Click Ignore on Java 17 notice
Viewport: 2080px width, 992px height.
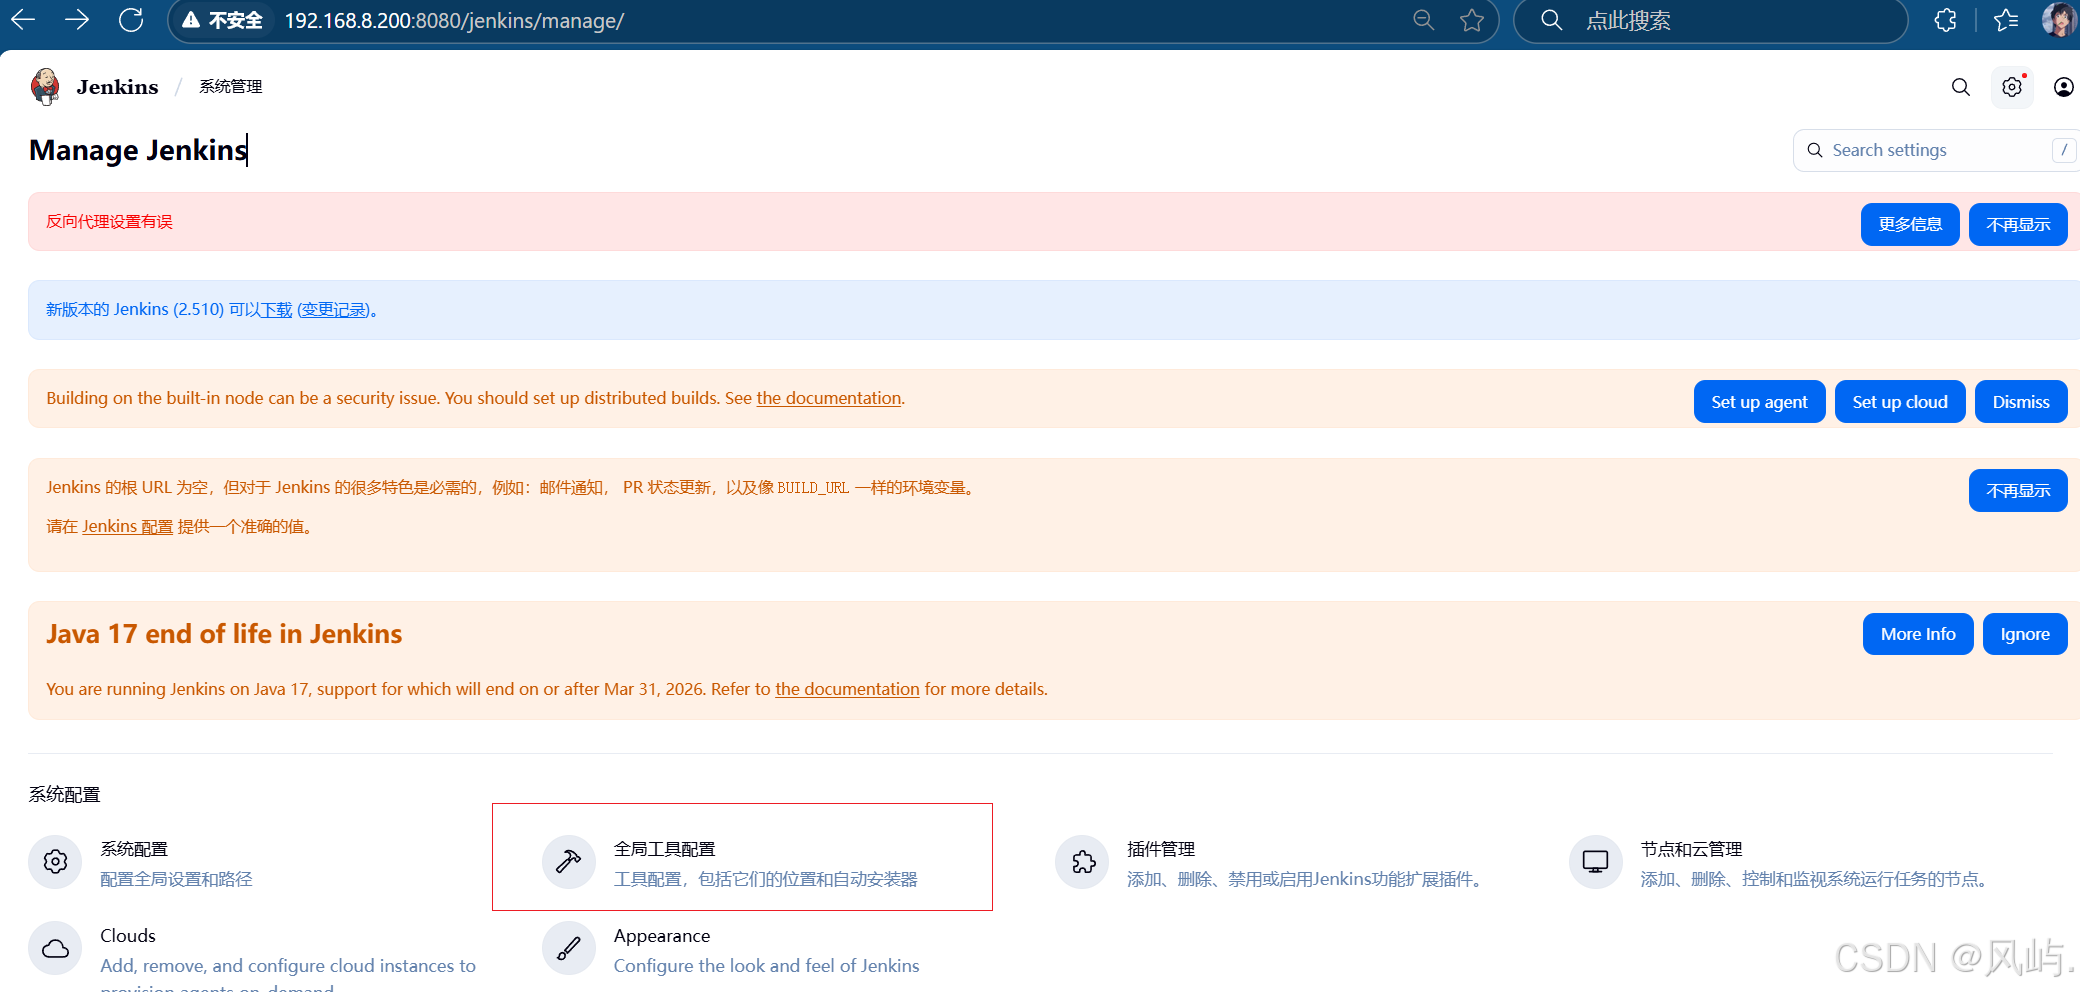click(2025, 634)
